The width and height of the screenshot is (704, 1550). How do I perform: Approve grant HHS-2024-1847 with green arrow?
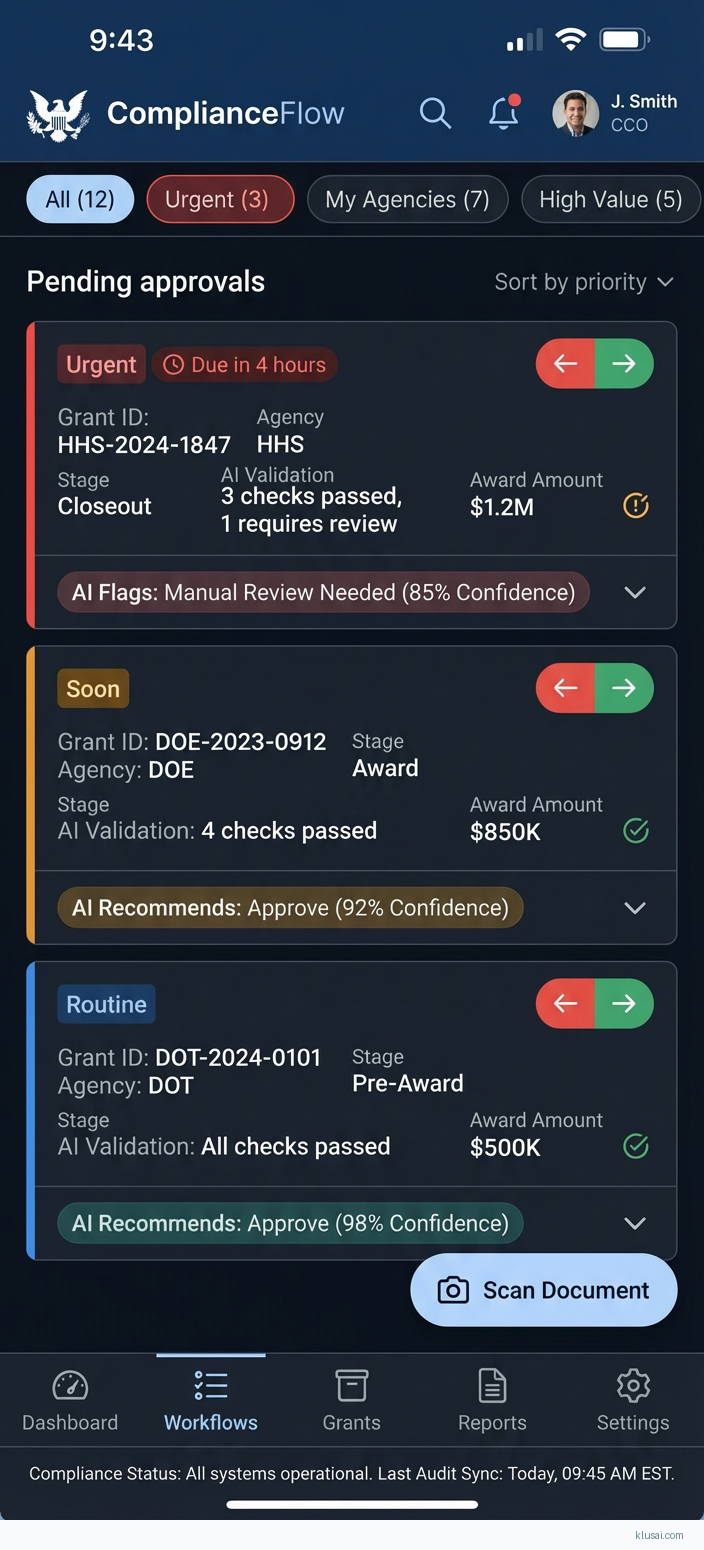point(624,363)
